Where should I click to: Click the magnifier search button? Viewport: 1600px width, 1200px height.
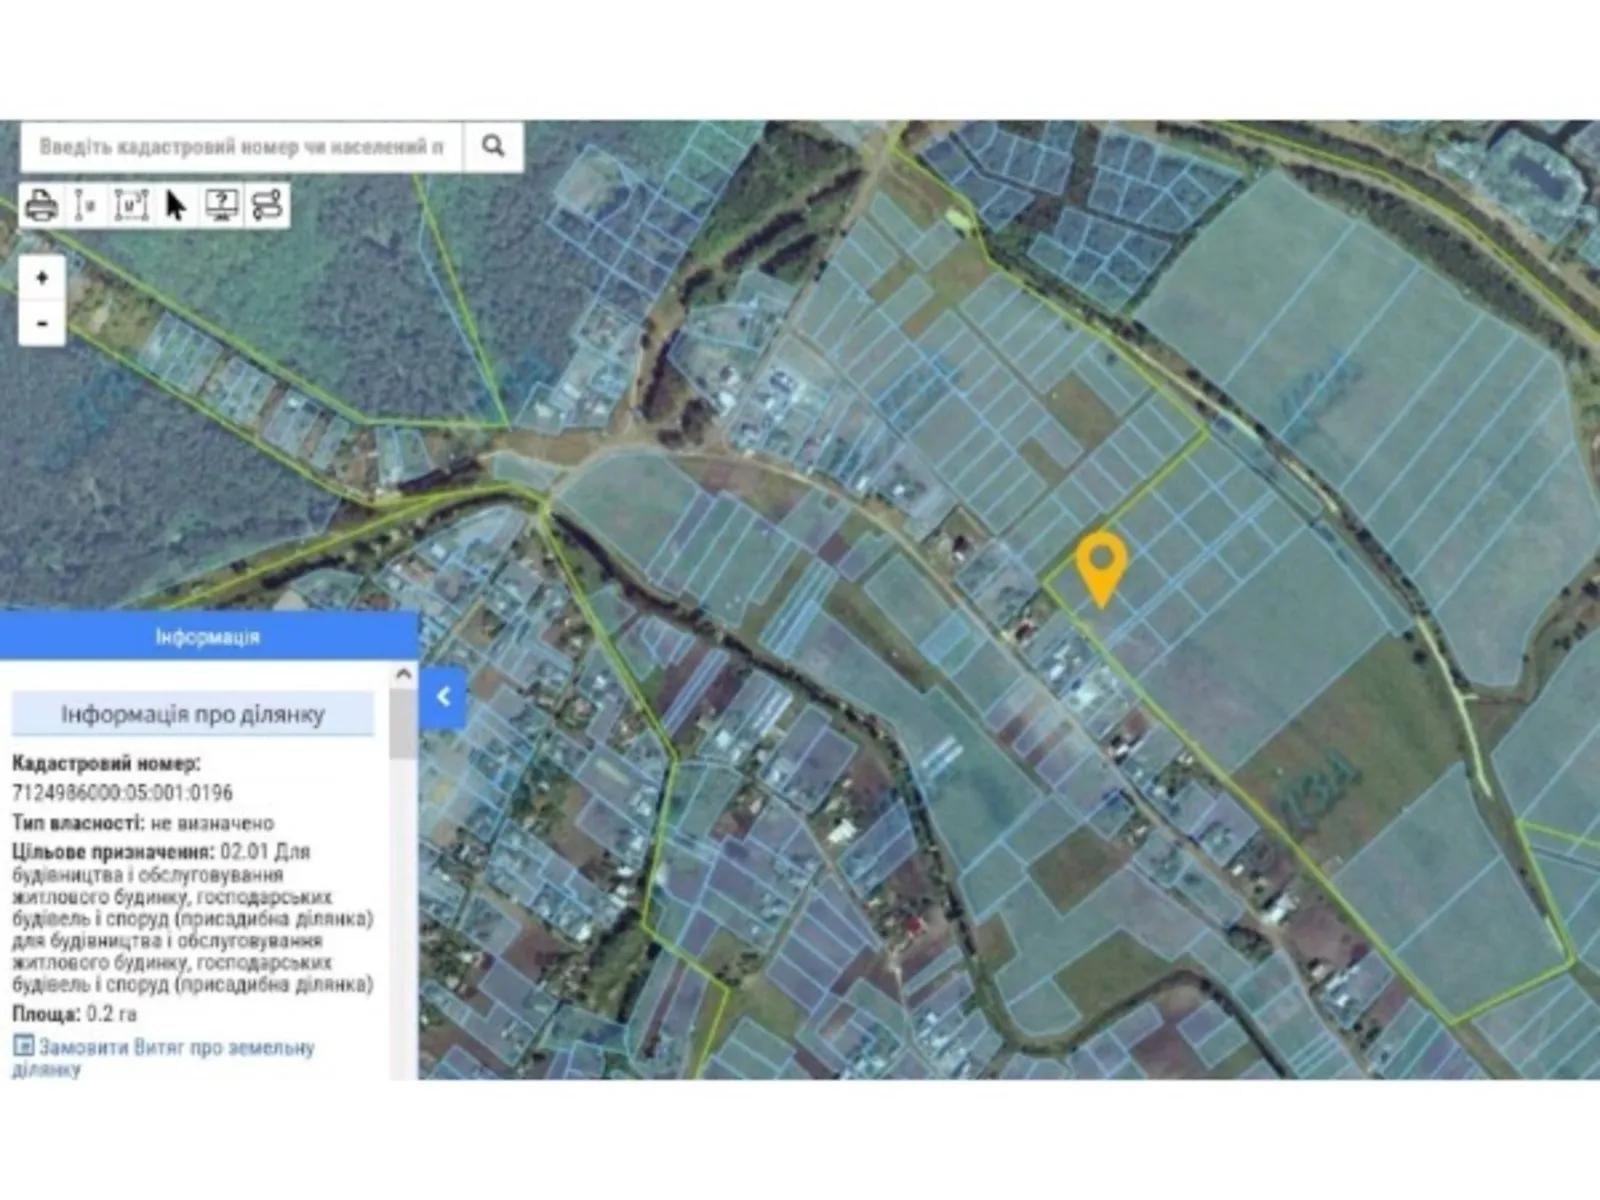point(493,146)
